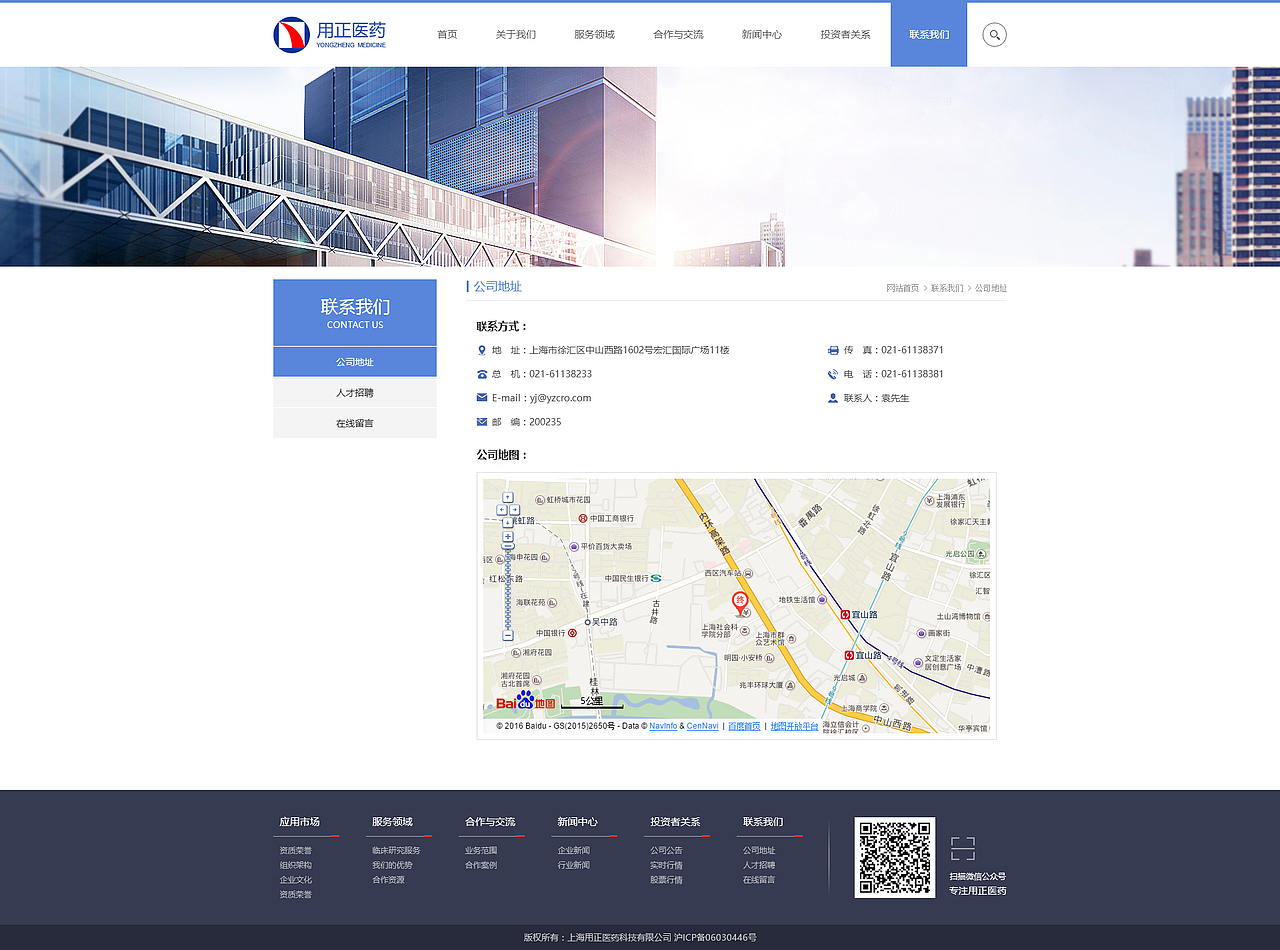Open the CenNavi link below map
Image resolution: width=1280 pixels, height=950 pixels.
pyautogui.click(x=703, y=726)
